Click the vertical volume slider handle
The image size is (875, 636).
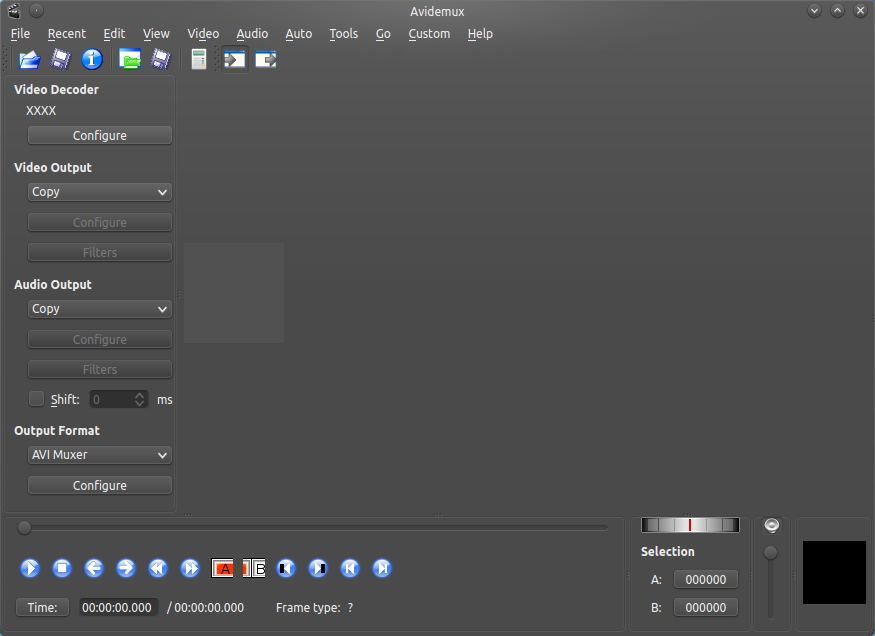[x=770, y=553]
